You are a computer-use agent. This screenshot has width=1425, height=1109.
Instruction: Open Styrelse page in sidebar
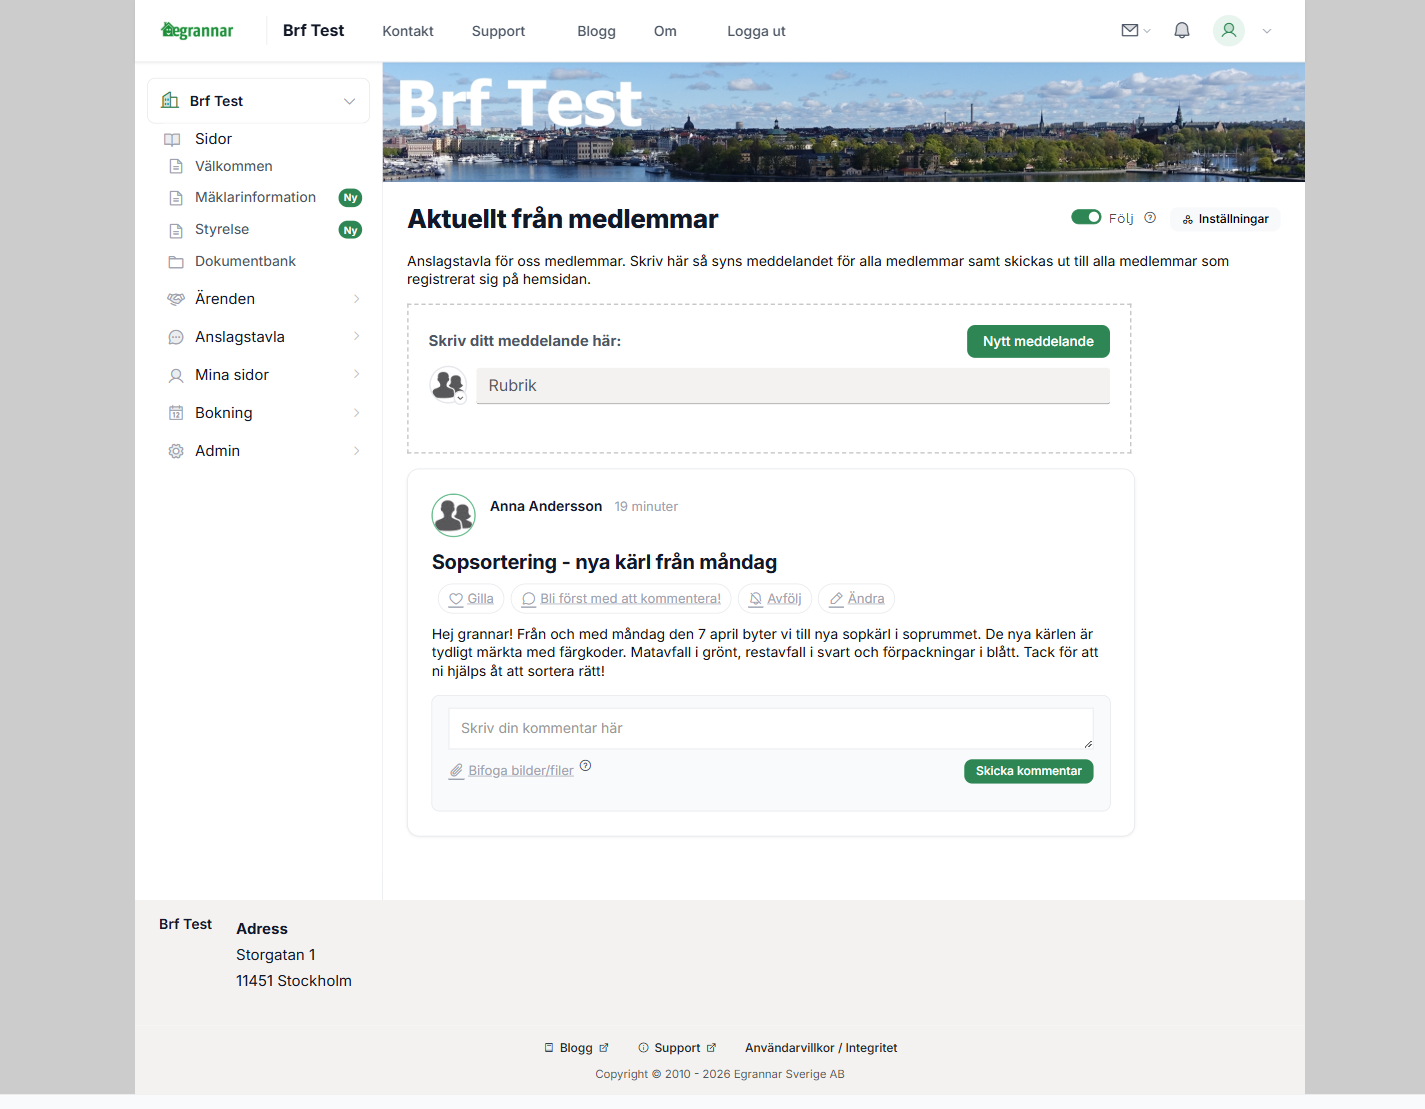(x=222, y=229)
